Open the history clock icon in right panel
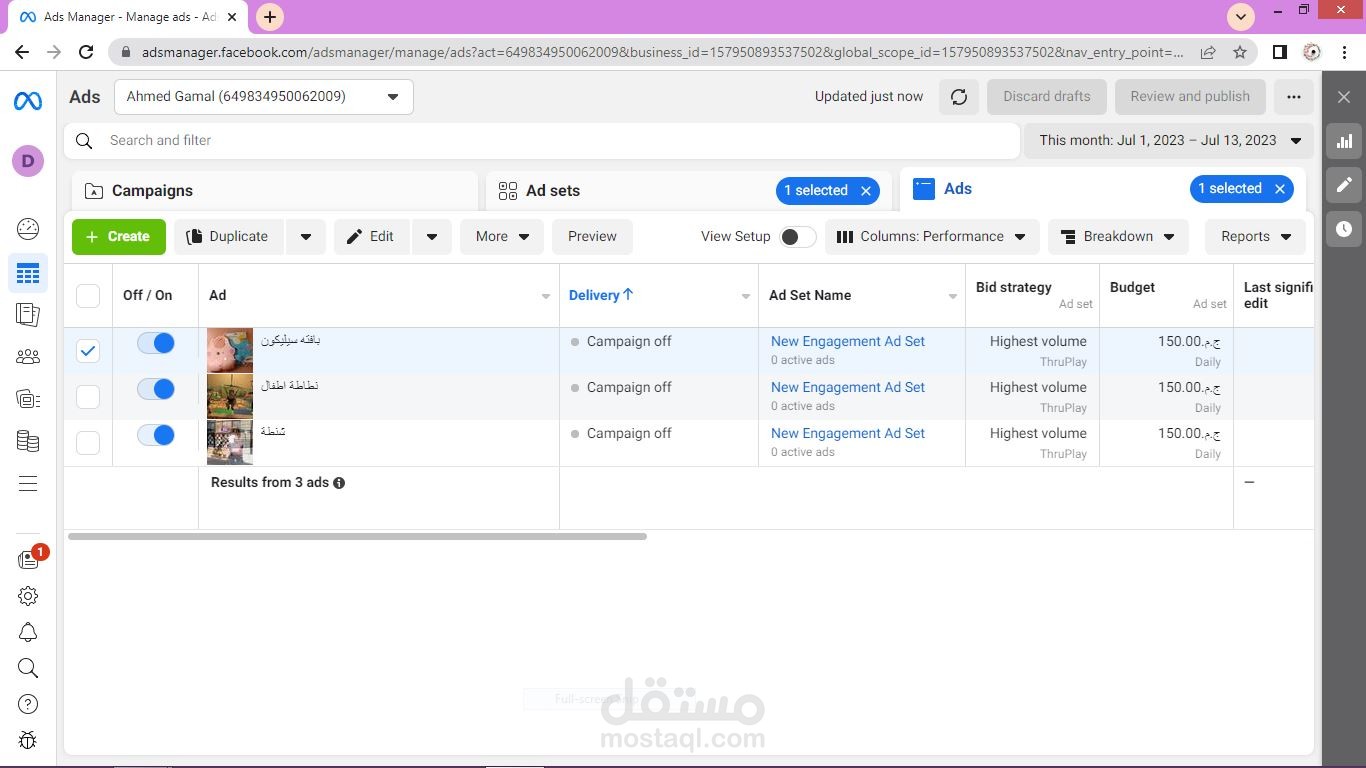 [1344, 229]
